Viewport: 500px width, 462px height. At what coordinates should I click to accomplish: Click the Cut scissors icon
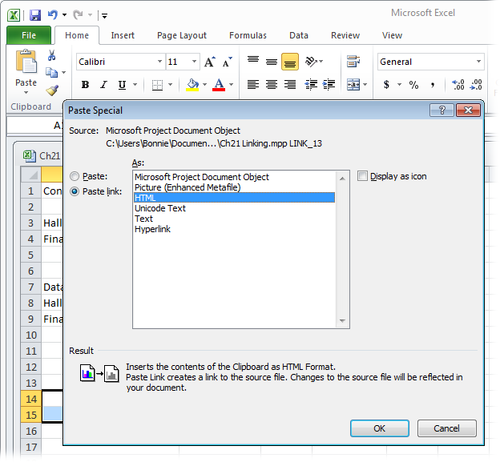click(52, 55)
